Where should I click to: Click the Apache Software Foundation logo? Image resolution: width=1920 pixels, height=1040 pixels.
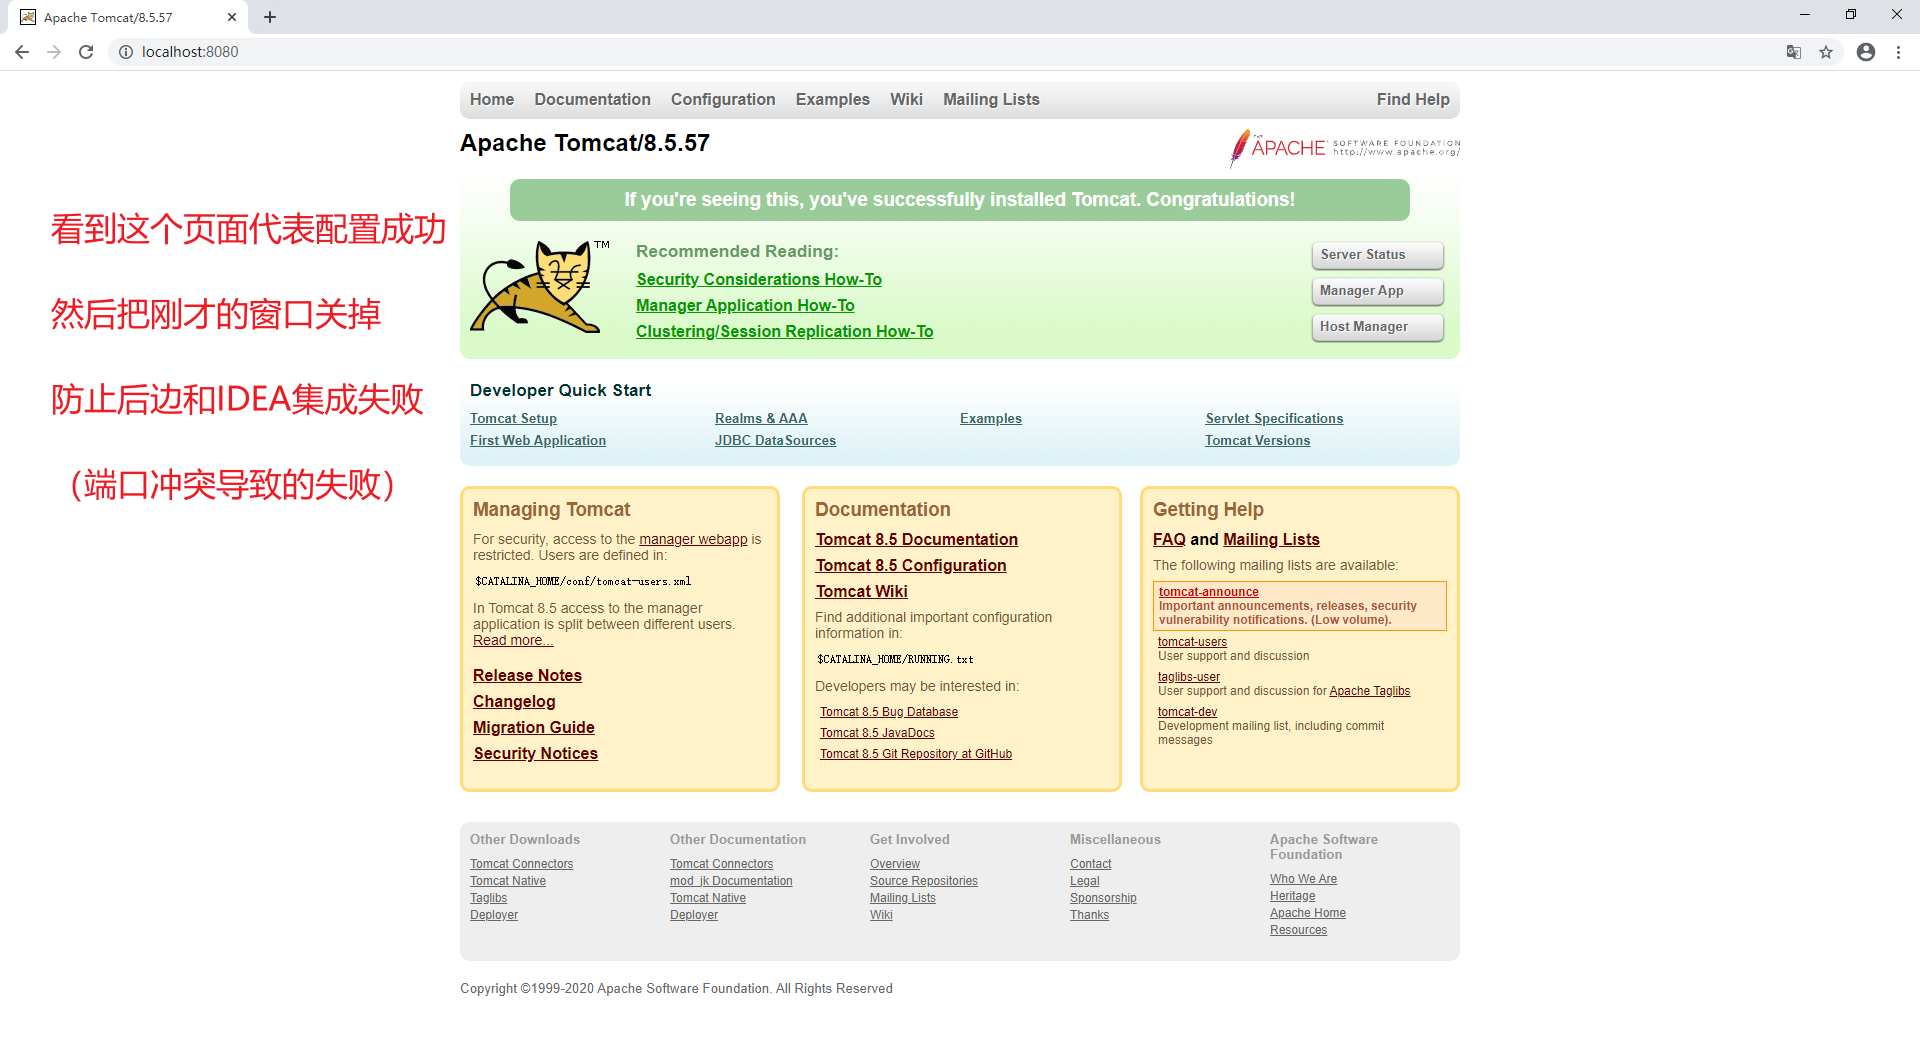[1345, 148]
